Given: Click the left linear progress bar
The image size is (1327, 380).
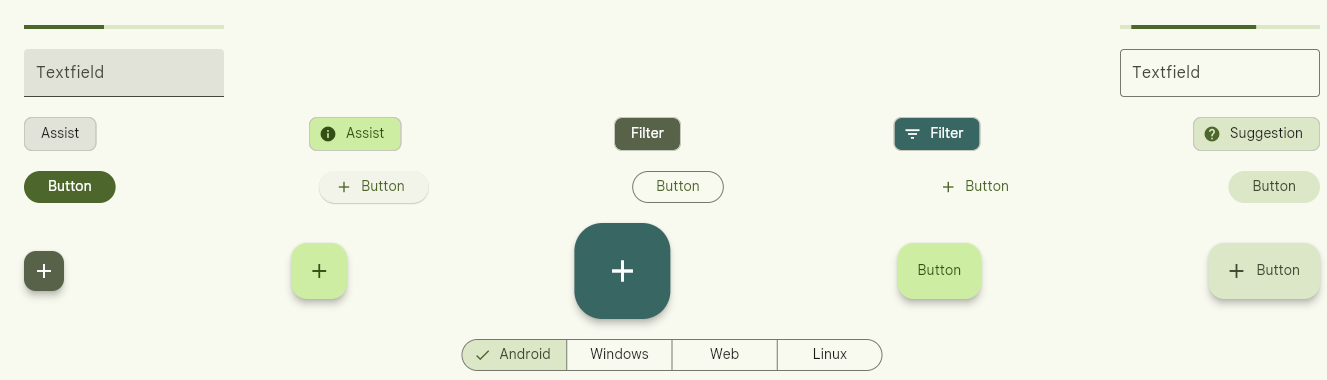Looking at the screenshot, I should click(x=124, y=27).
